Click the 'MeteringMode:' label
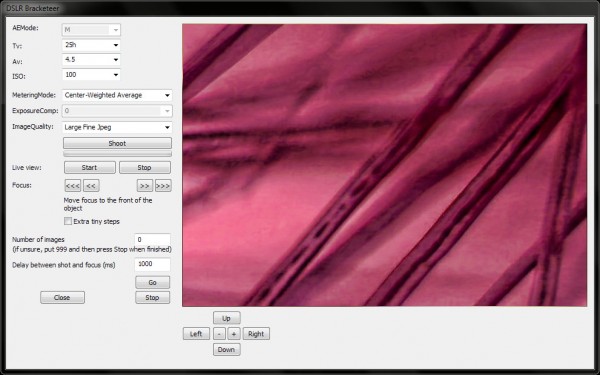The image size is (600, 375). tap(34, 95)
